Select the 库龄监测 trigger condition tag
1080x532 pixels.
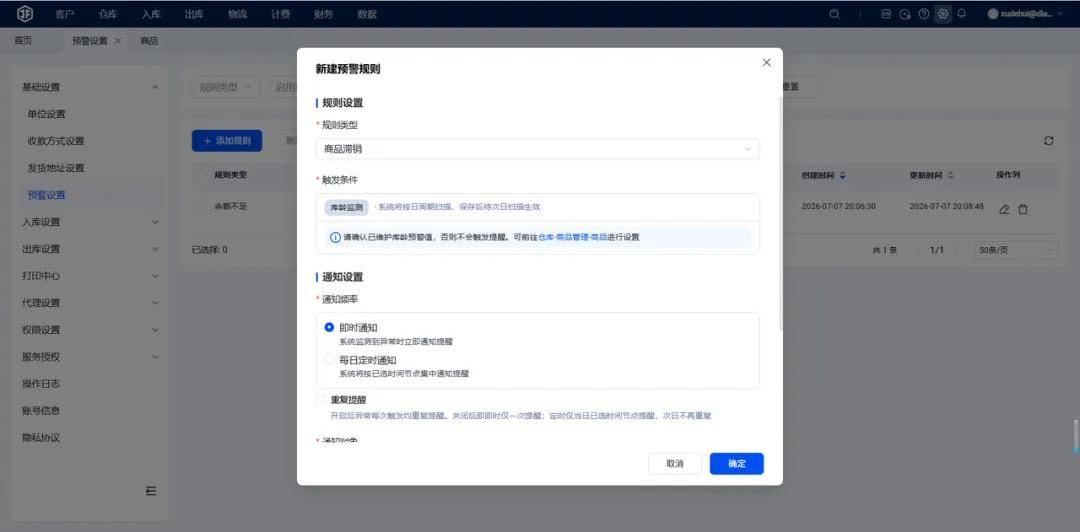point(346,207)
